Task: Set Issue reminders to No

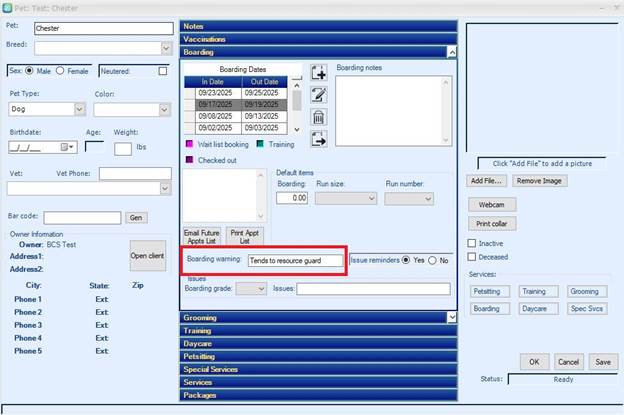Action: pos(432,261)
